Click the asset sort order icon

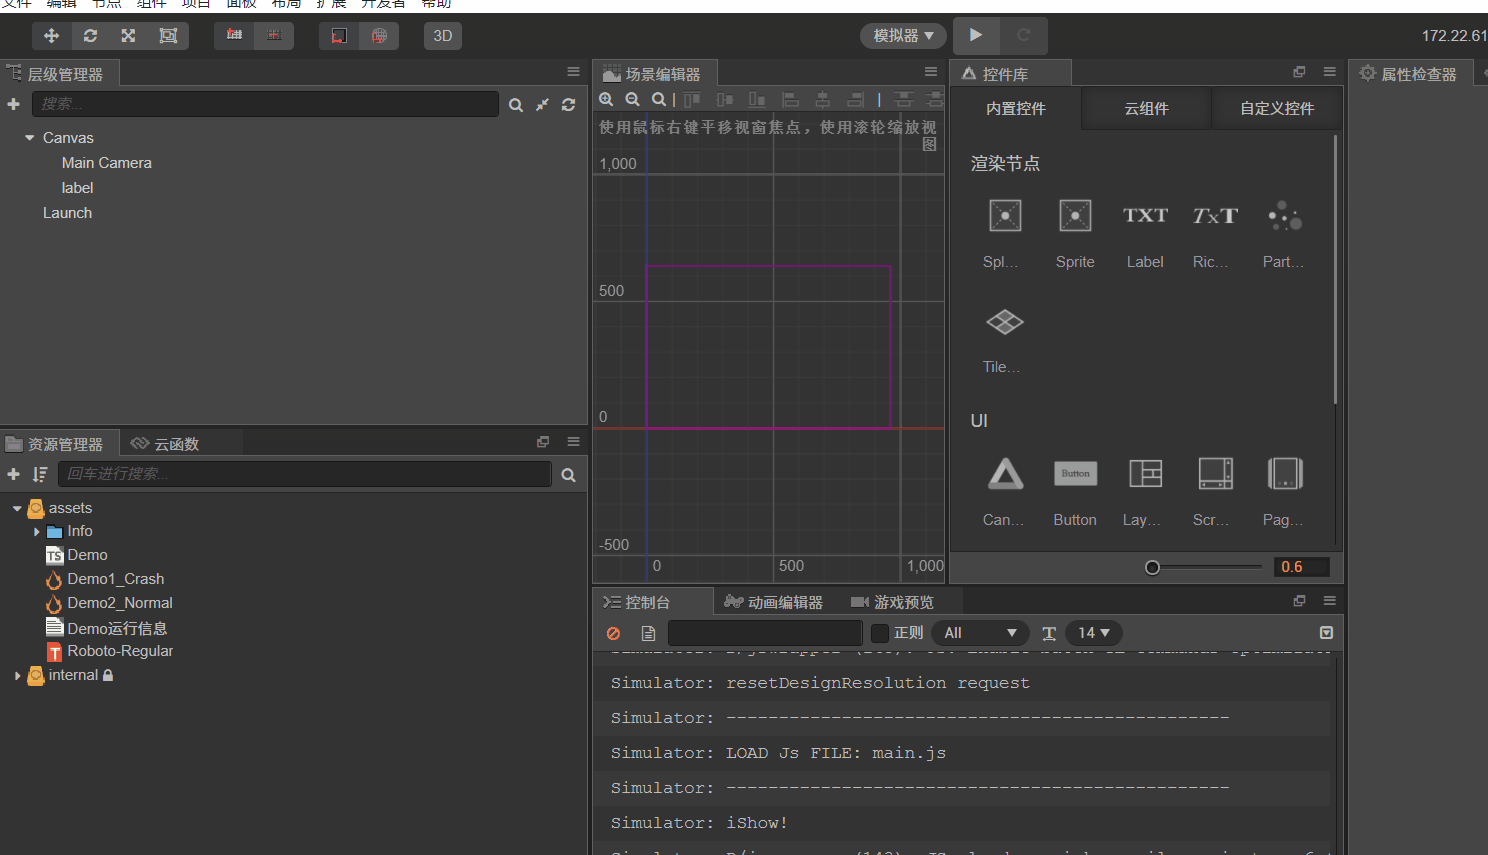click(x=40, y=474)
